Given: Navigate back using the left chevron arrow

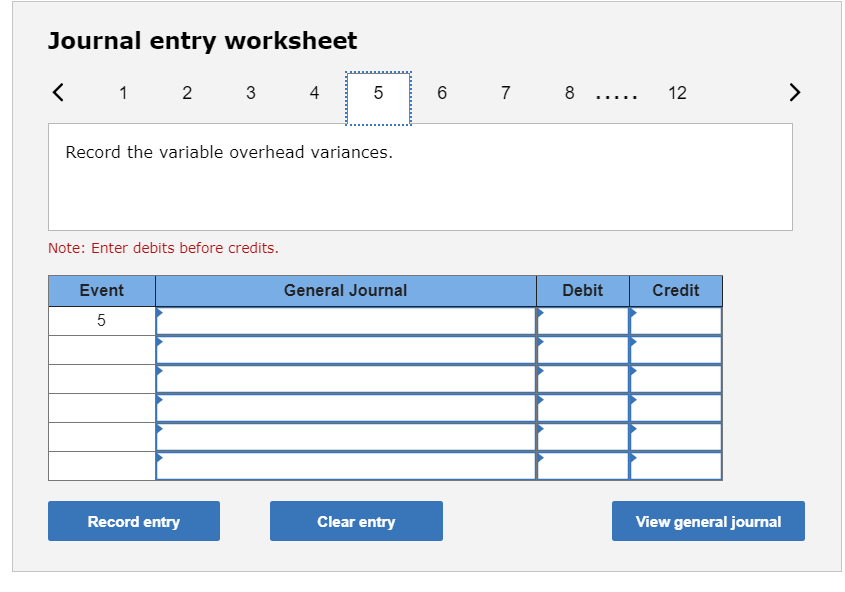Looking at the screenshot, I should [x=57, y=92].
